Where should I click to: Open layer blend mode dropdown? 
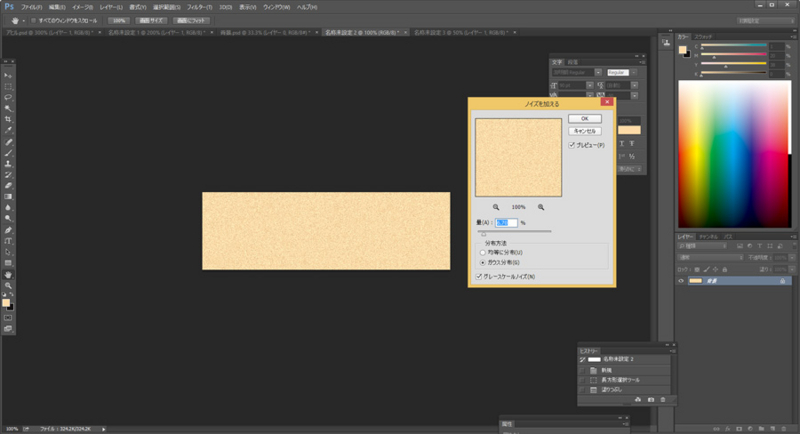coord(710,258)
